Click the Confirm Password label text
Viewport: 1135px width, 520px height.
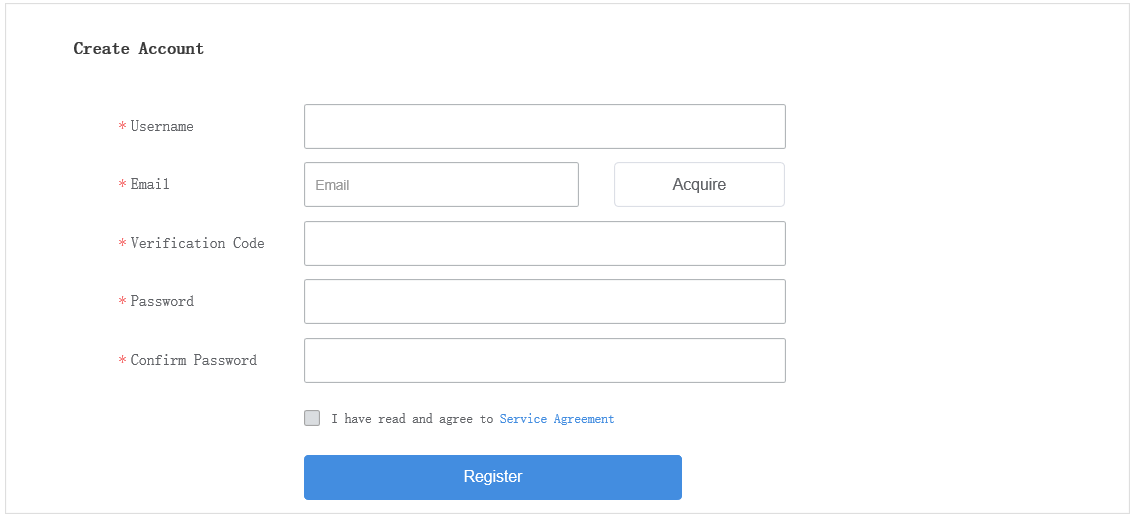pos(193,360)
